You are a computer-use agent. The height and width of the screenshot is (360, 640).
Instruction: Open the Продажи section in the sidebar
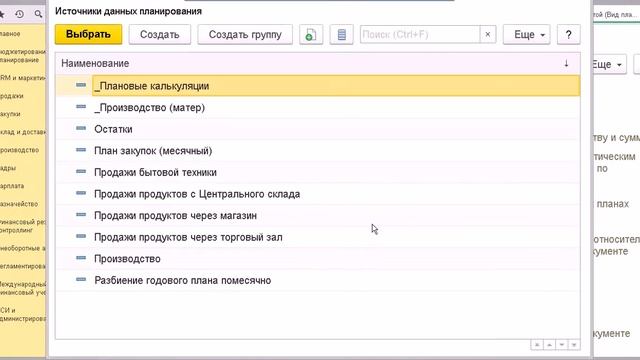pos(12,96)
